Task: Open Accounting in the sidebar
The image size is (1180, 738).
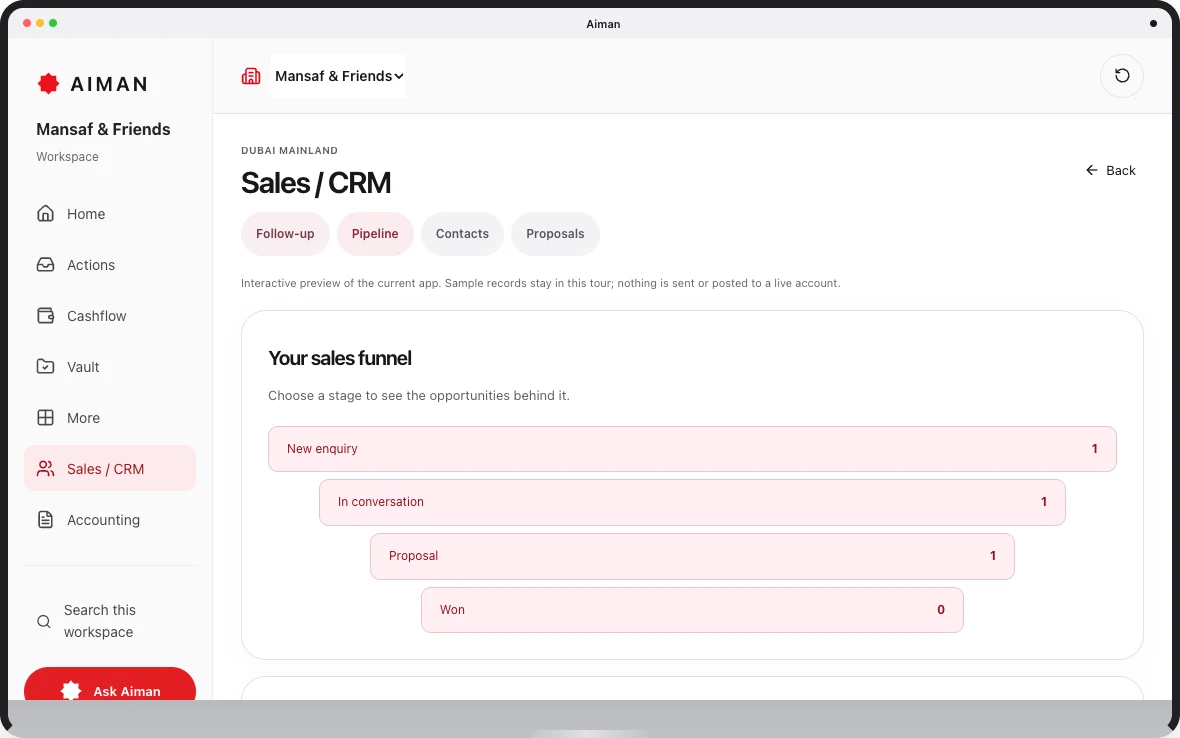Action: [110, 520]
